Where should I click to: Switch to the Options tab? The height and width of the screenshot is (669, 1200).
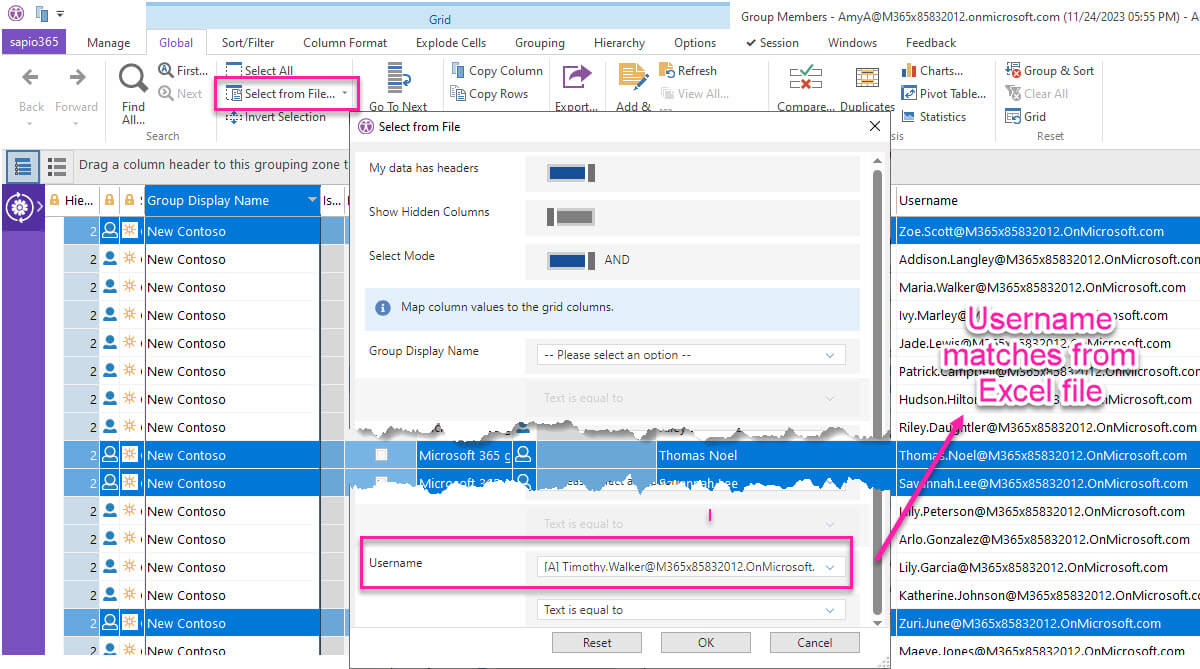pos(695,43)
